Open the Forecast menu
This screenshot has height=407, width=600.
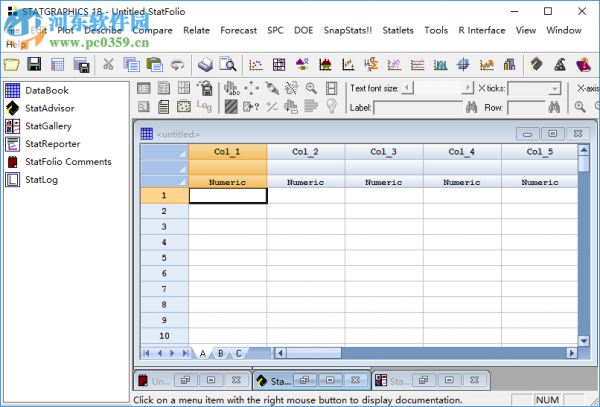[x=238, y=31]
